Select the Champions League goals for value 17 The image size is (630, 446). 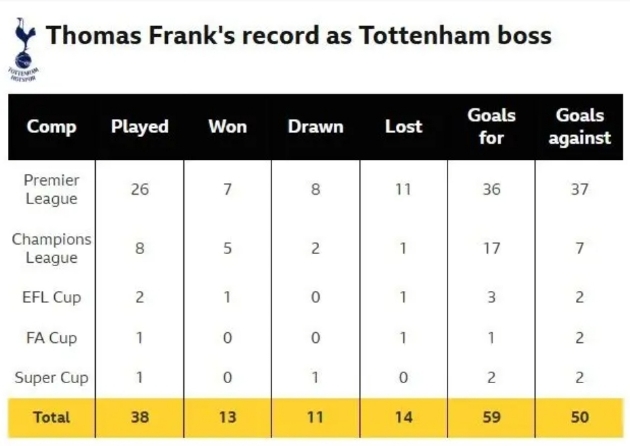point(491,249)
